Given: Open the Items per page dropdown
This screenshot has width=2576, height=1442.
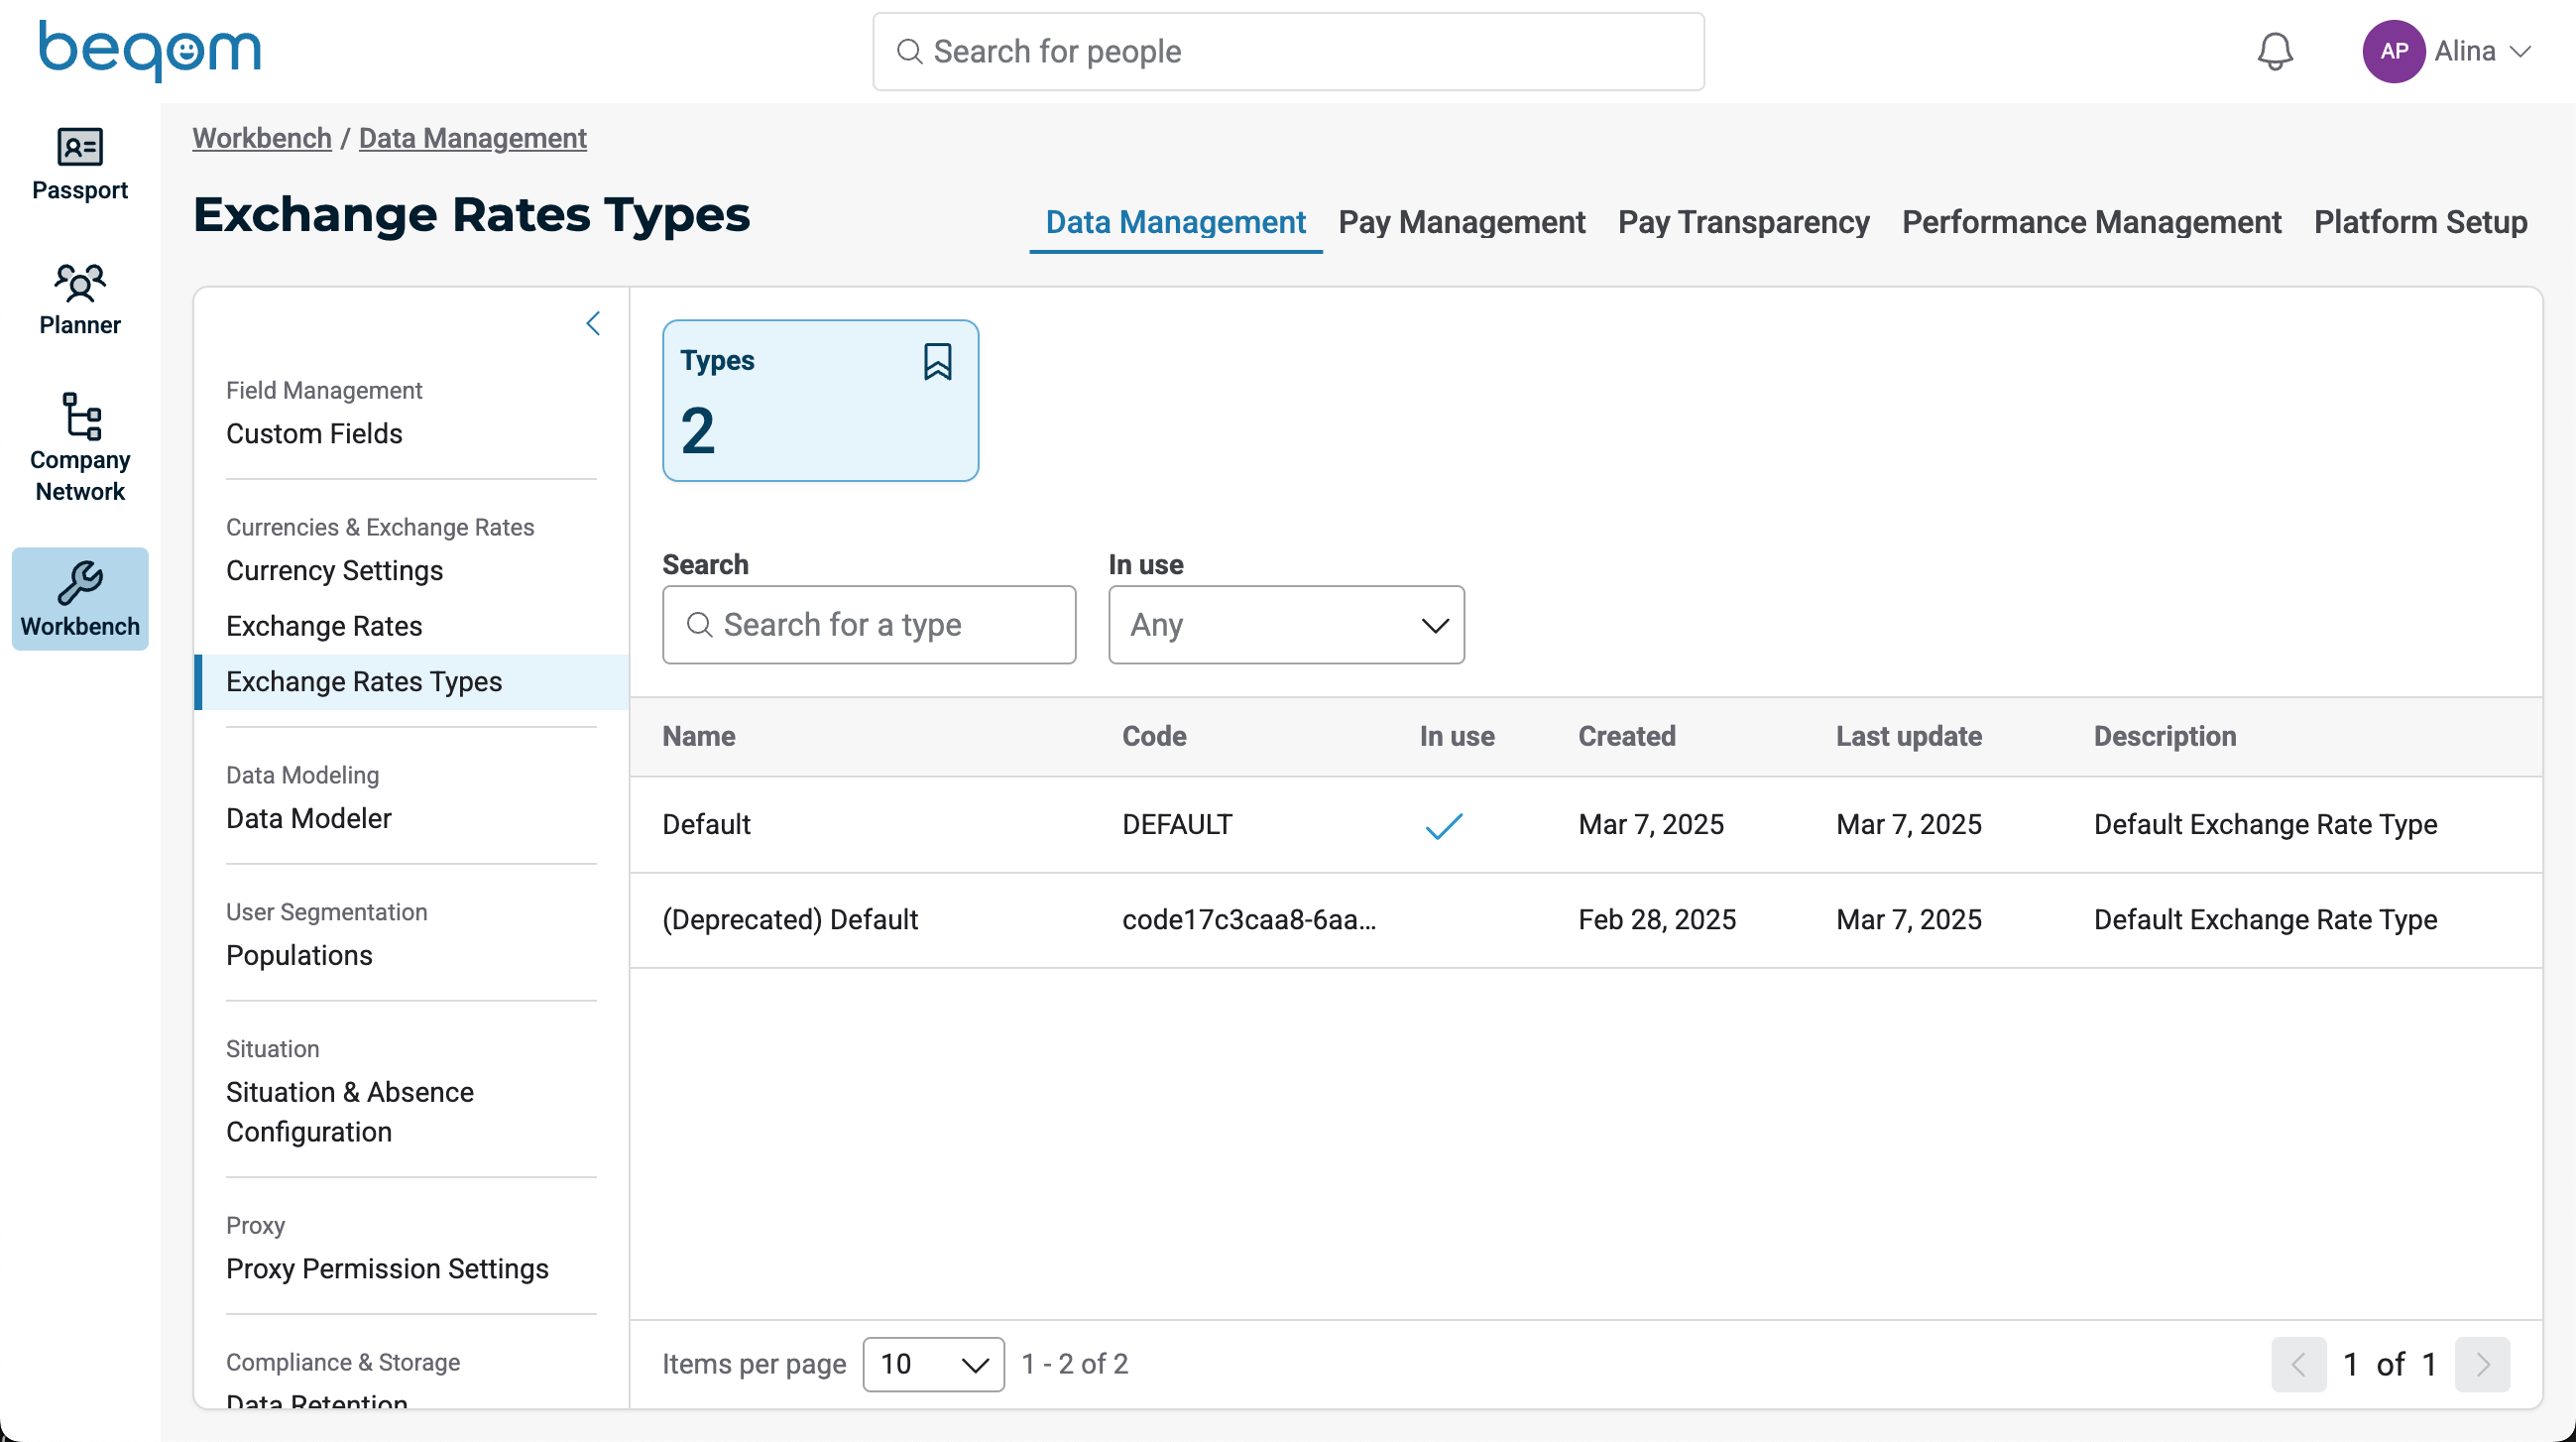Looking at the screenshot, I should coord(933,1364).
